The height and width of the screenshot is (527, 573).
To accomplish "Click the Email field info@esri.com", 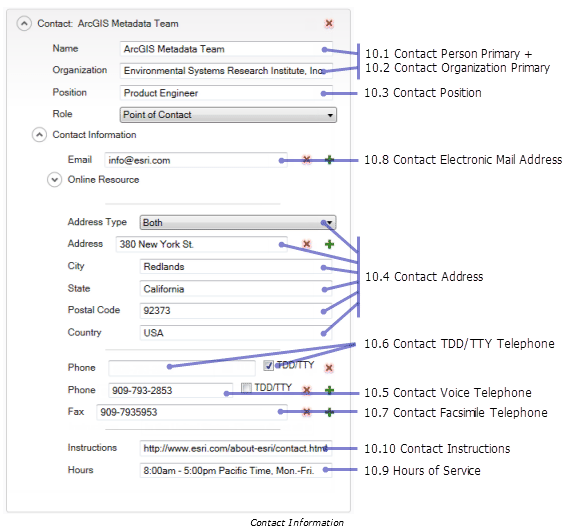I will coord(196,160).
